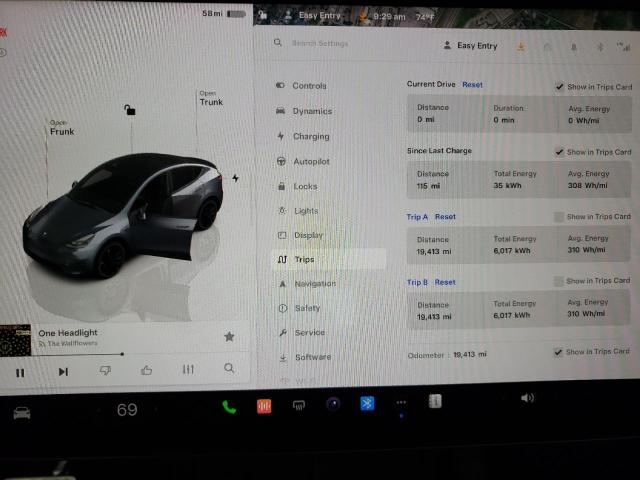Tap the 69 cabin temperature setting

pos(127,410)
